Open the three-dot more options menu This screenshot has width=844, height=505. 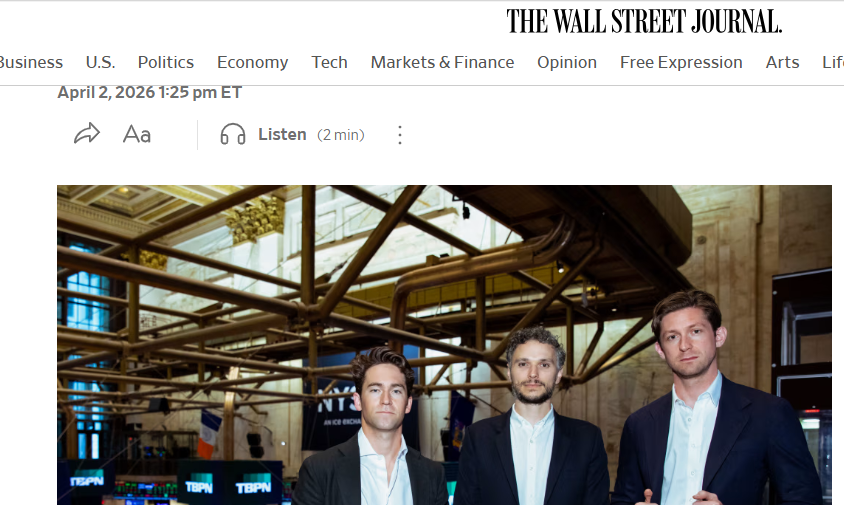[x=399, y=135]
